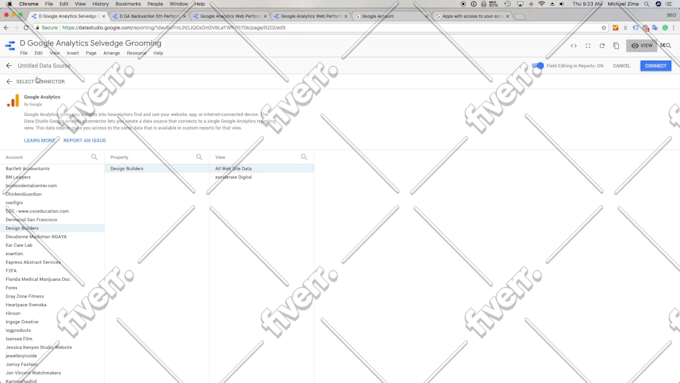Switch to the D GA Backyardon tab
Viewport: 680px width, 383px height.
[x=148, y=16]
